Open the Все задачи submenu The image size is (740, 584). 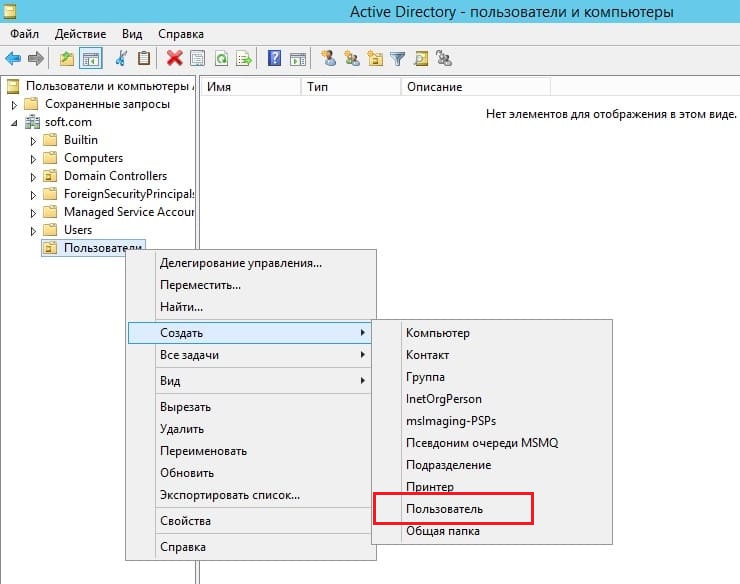pyautogui.click(x=249, y=355)
